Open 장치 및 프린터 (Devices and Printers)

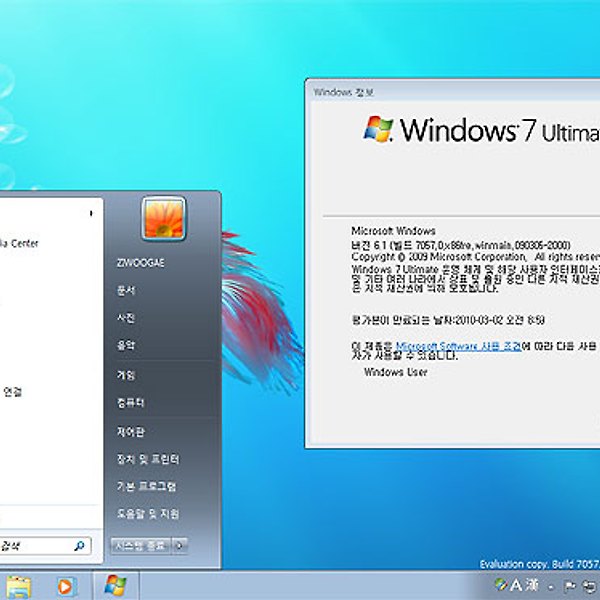tap(148, 459)
